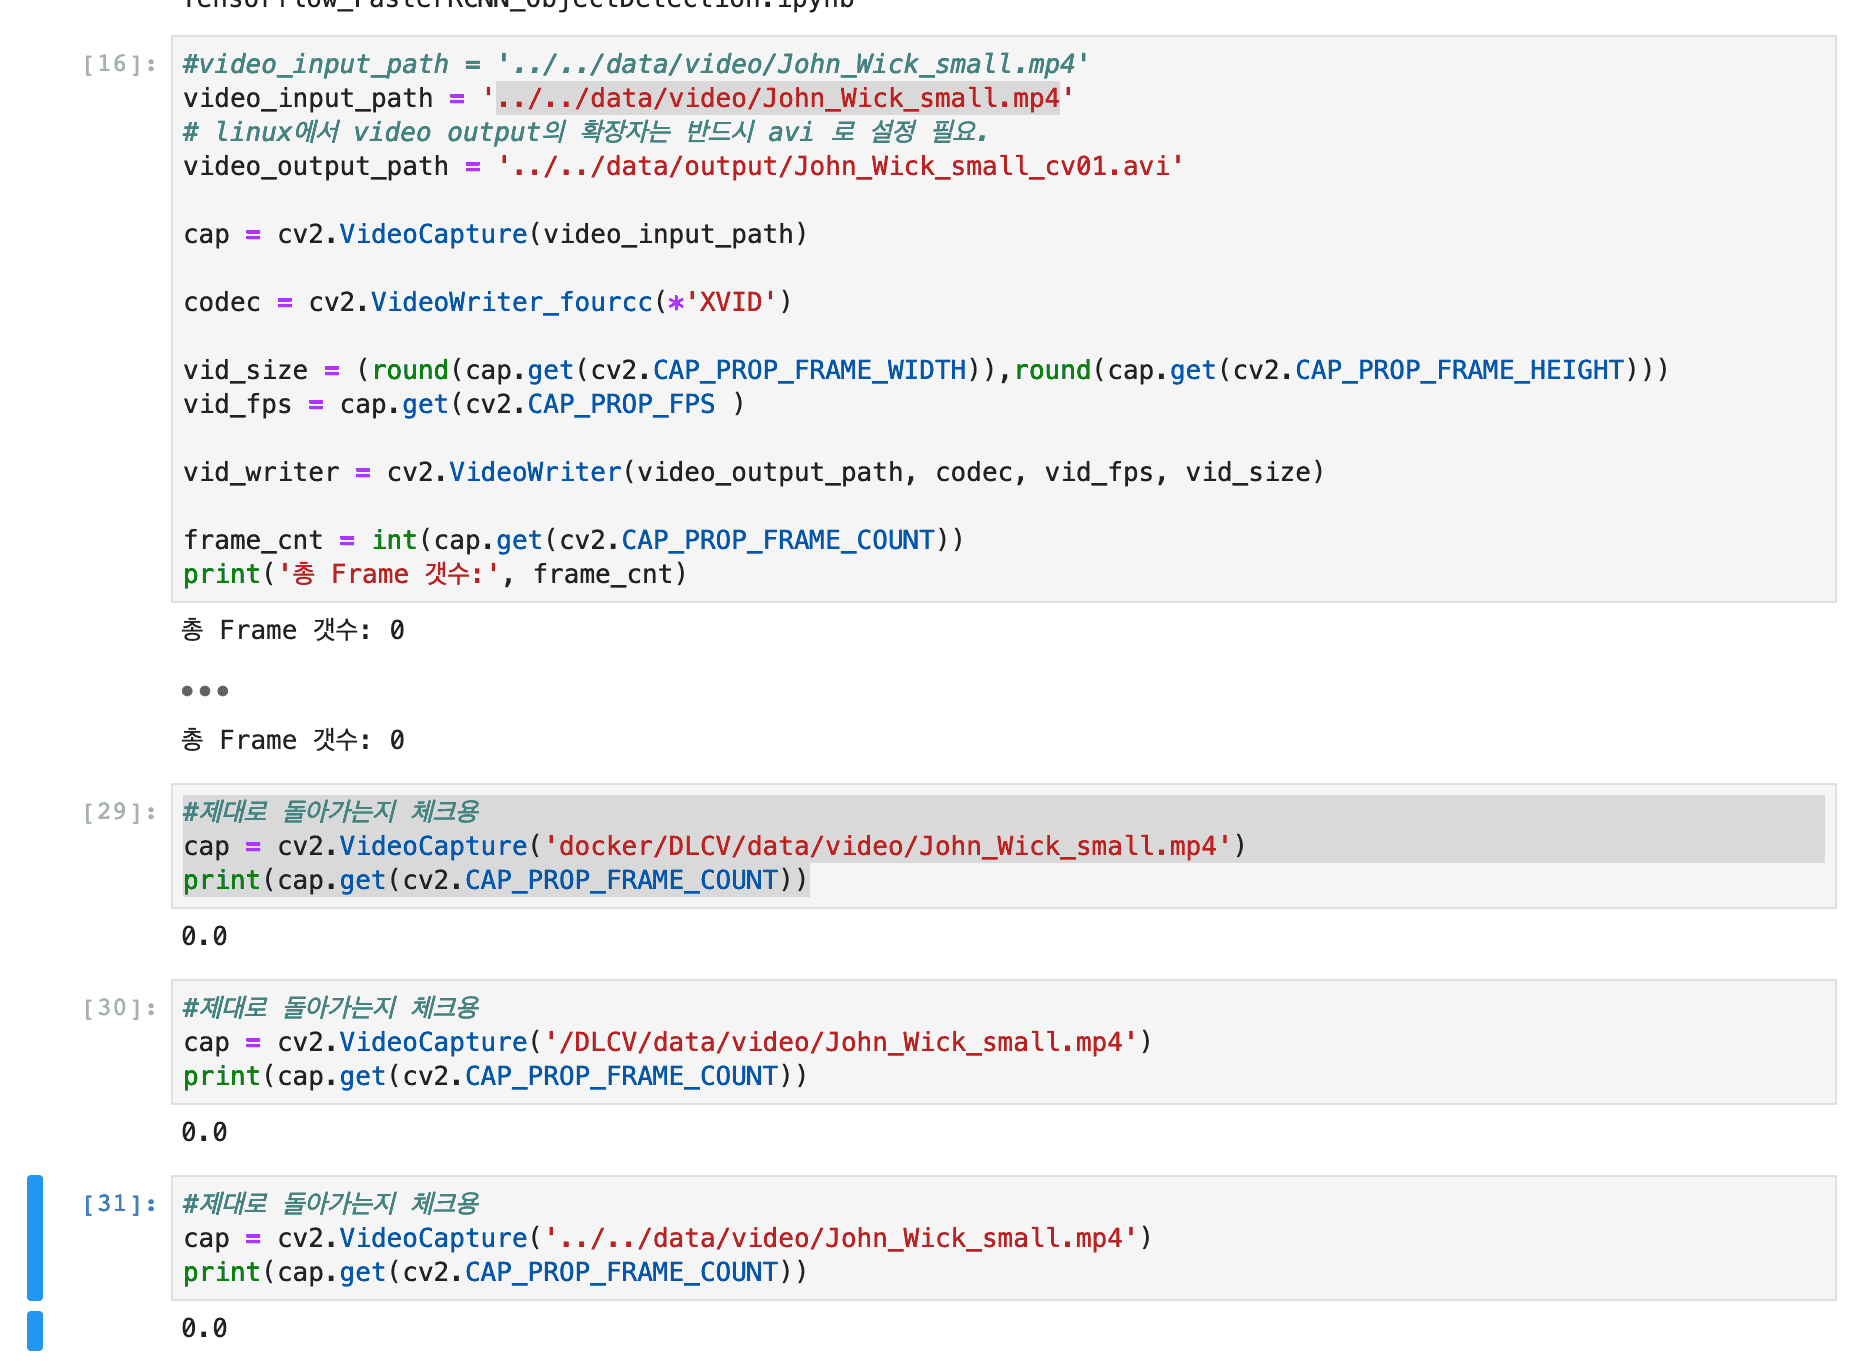Screen dimensions: 1858x1370
Task: Collapse cell 31 output using its blue bar
Action: (35, 1330)
